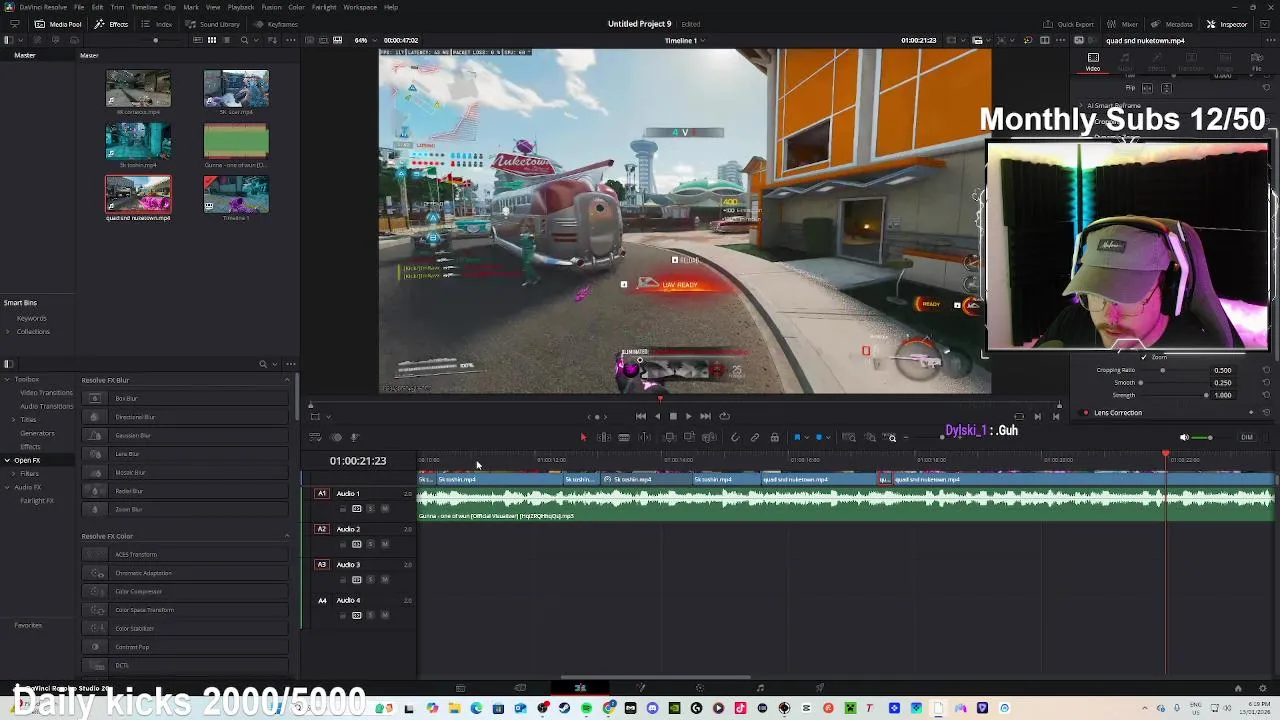The image size is (1280, 720).
Task: Click the blade edit mode tool
Action: [623, 437]
